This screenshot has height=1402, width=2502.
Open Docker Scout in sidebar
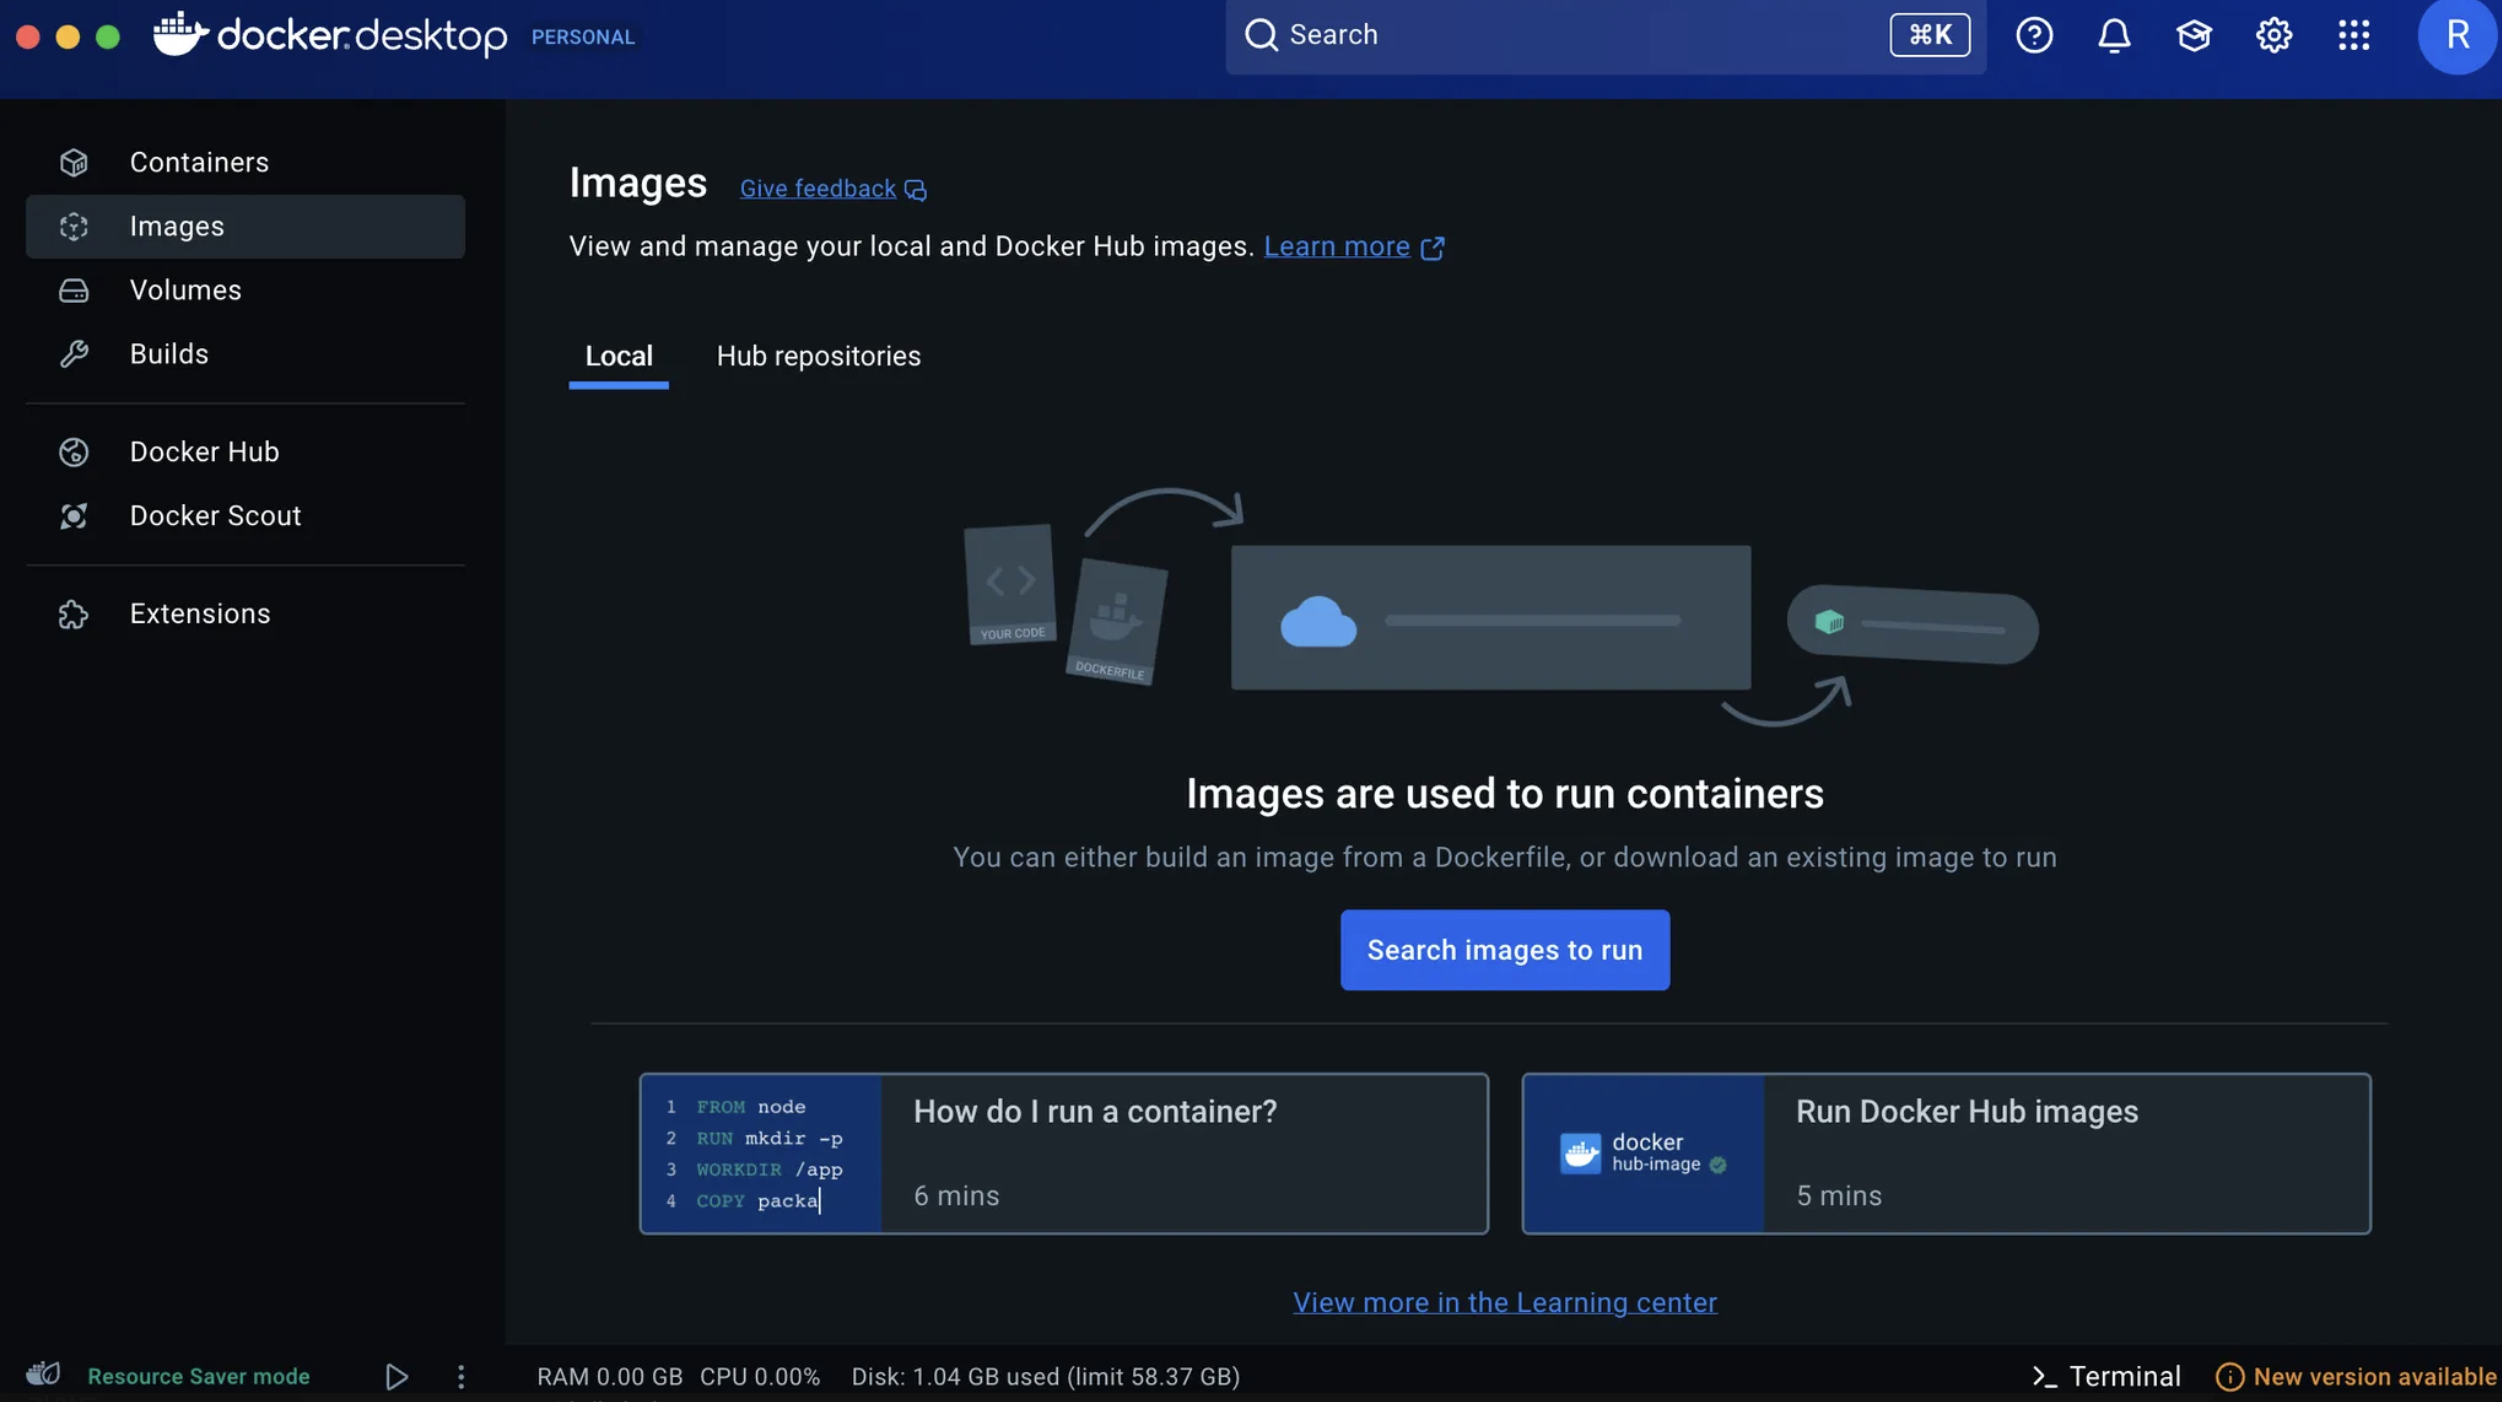coord(245,516)
